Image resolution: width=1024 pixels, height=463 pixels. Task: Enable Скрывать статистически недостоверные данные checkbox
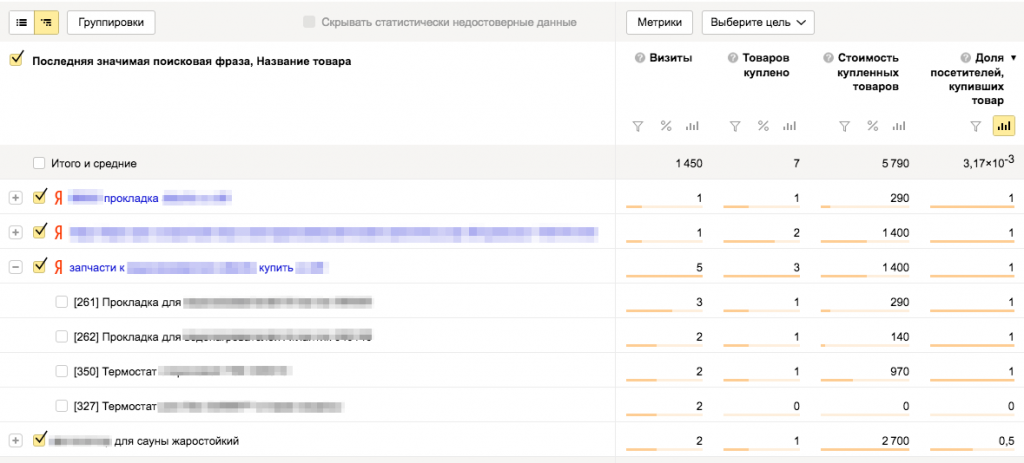[x=309, y=21]
